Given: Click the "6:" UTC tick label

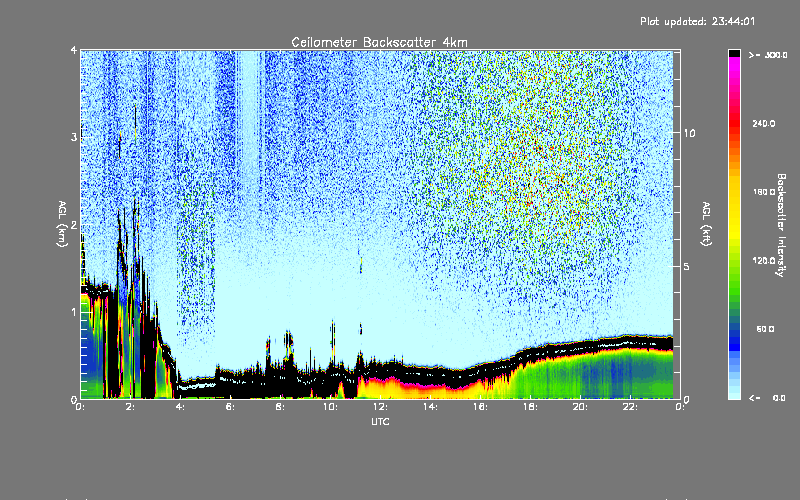Looking at the screenshot, I should [x=230, y=407].
